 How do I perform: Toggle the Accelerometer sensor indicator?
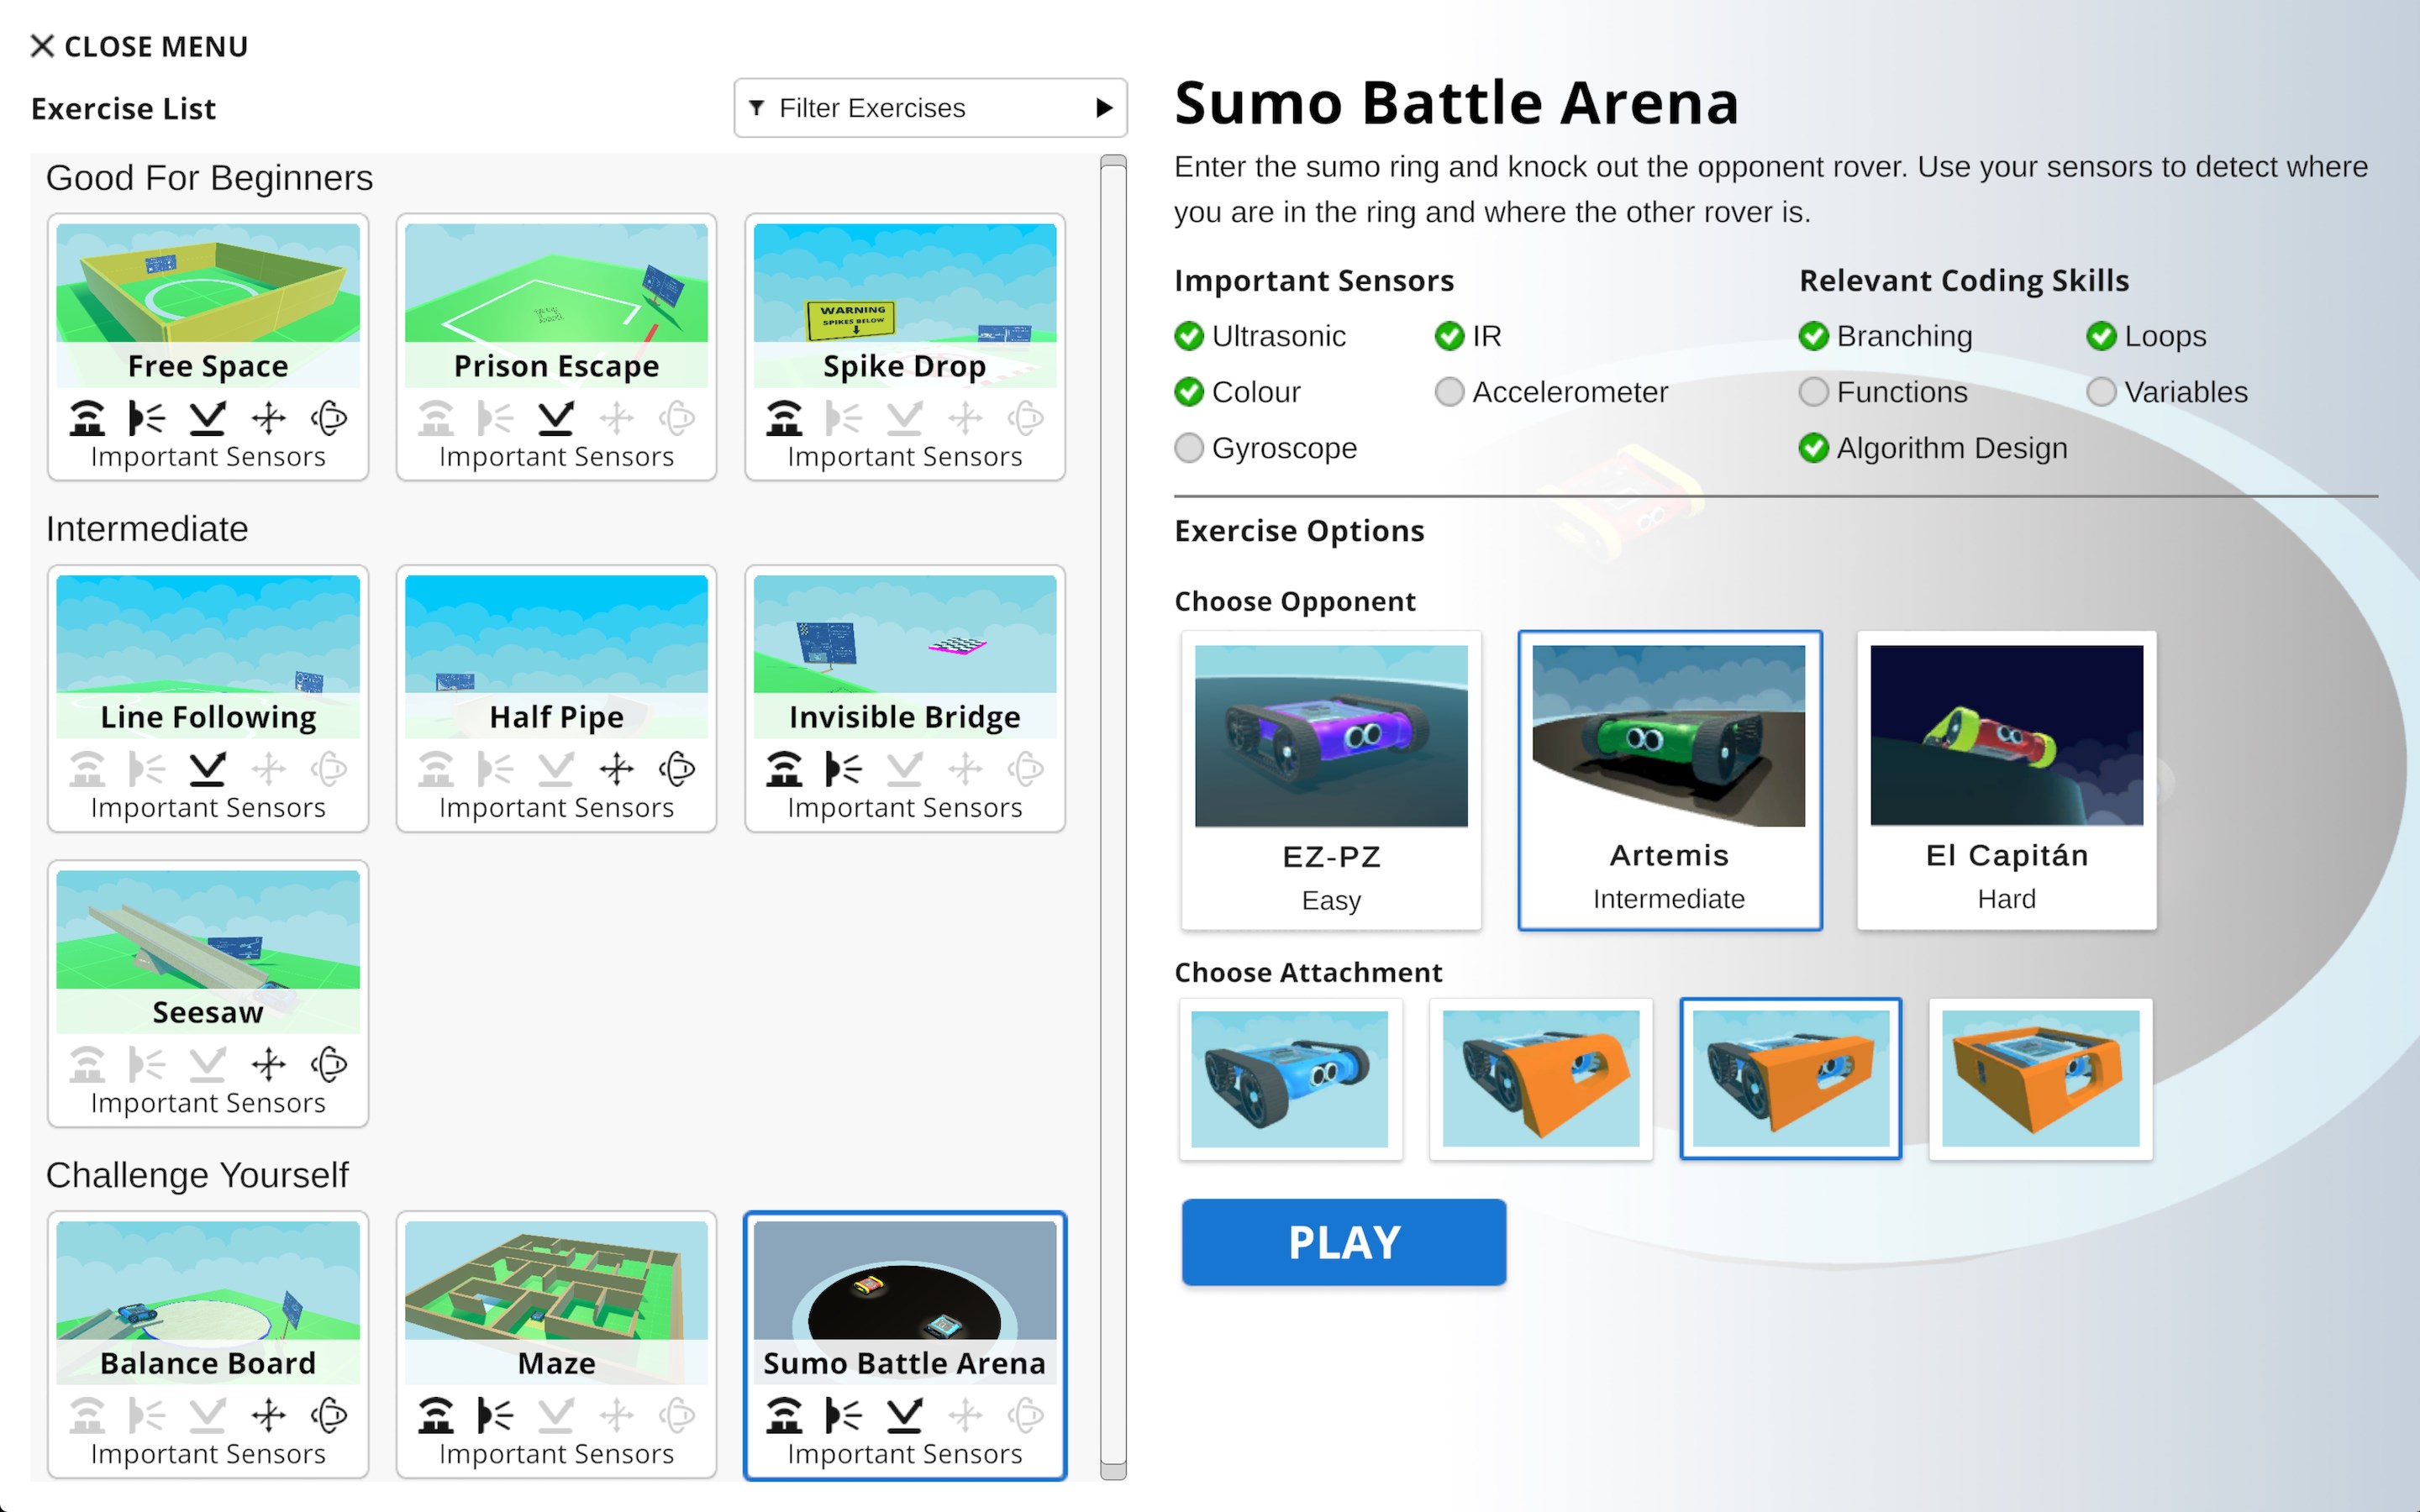[x=1449, y=392]
